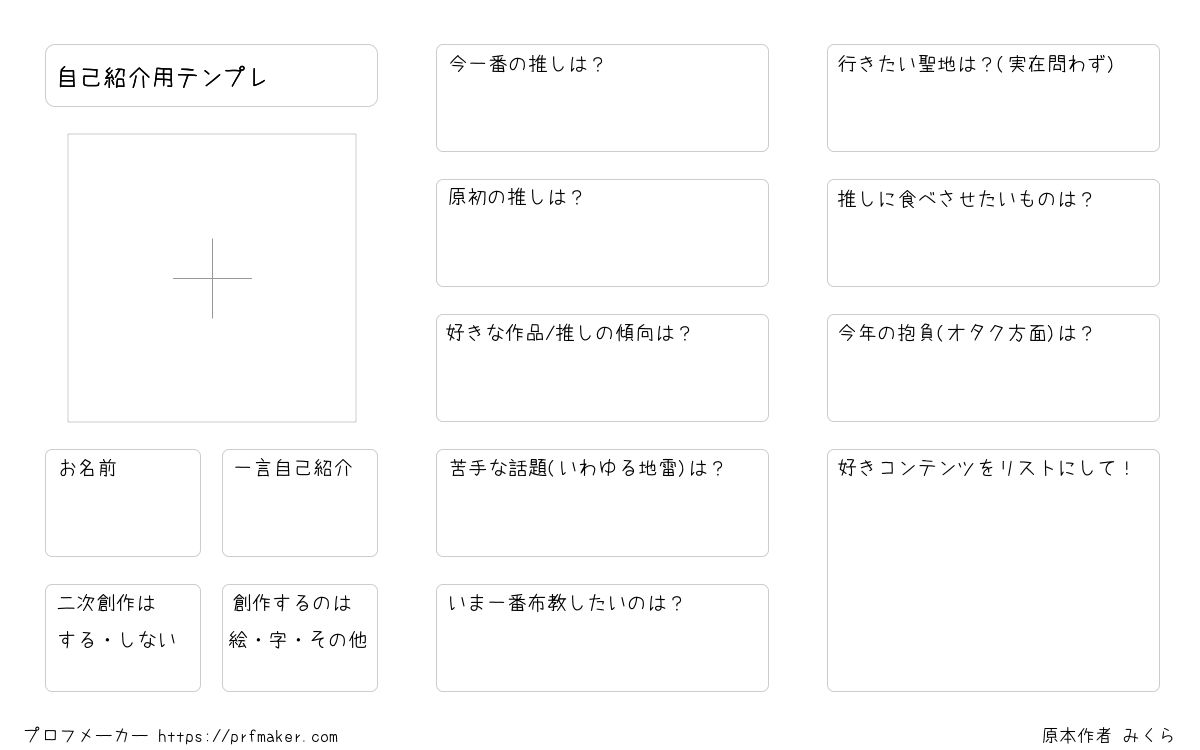This screenshot has height=750, width=1200.
Task: Click the 原初の推しは? answer box
Action: [602, 233]
